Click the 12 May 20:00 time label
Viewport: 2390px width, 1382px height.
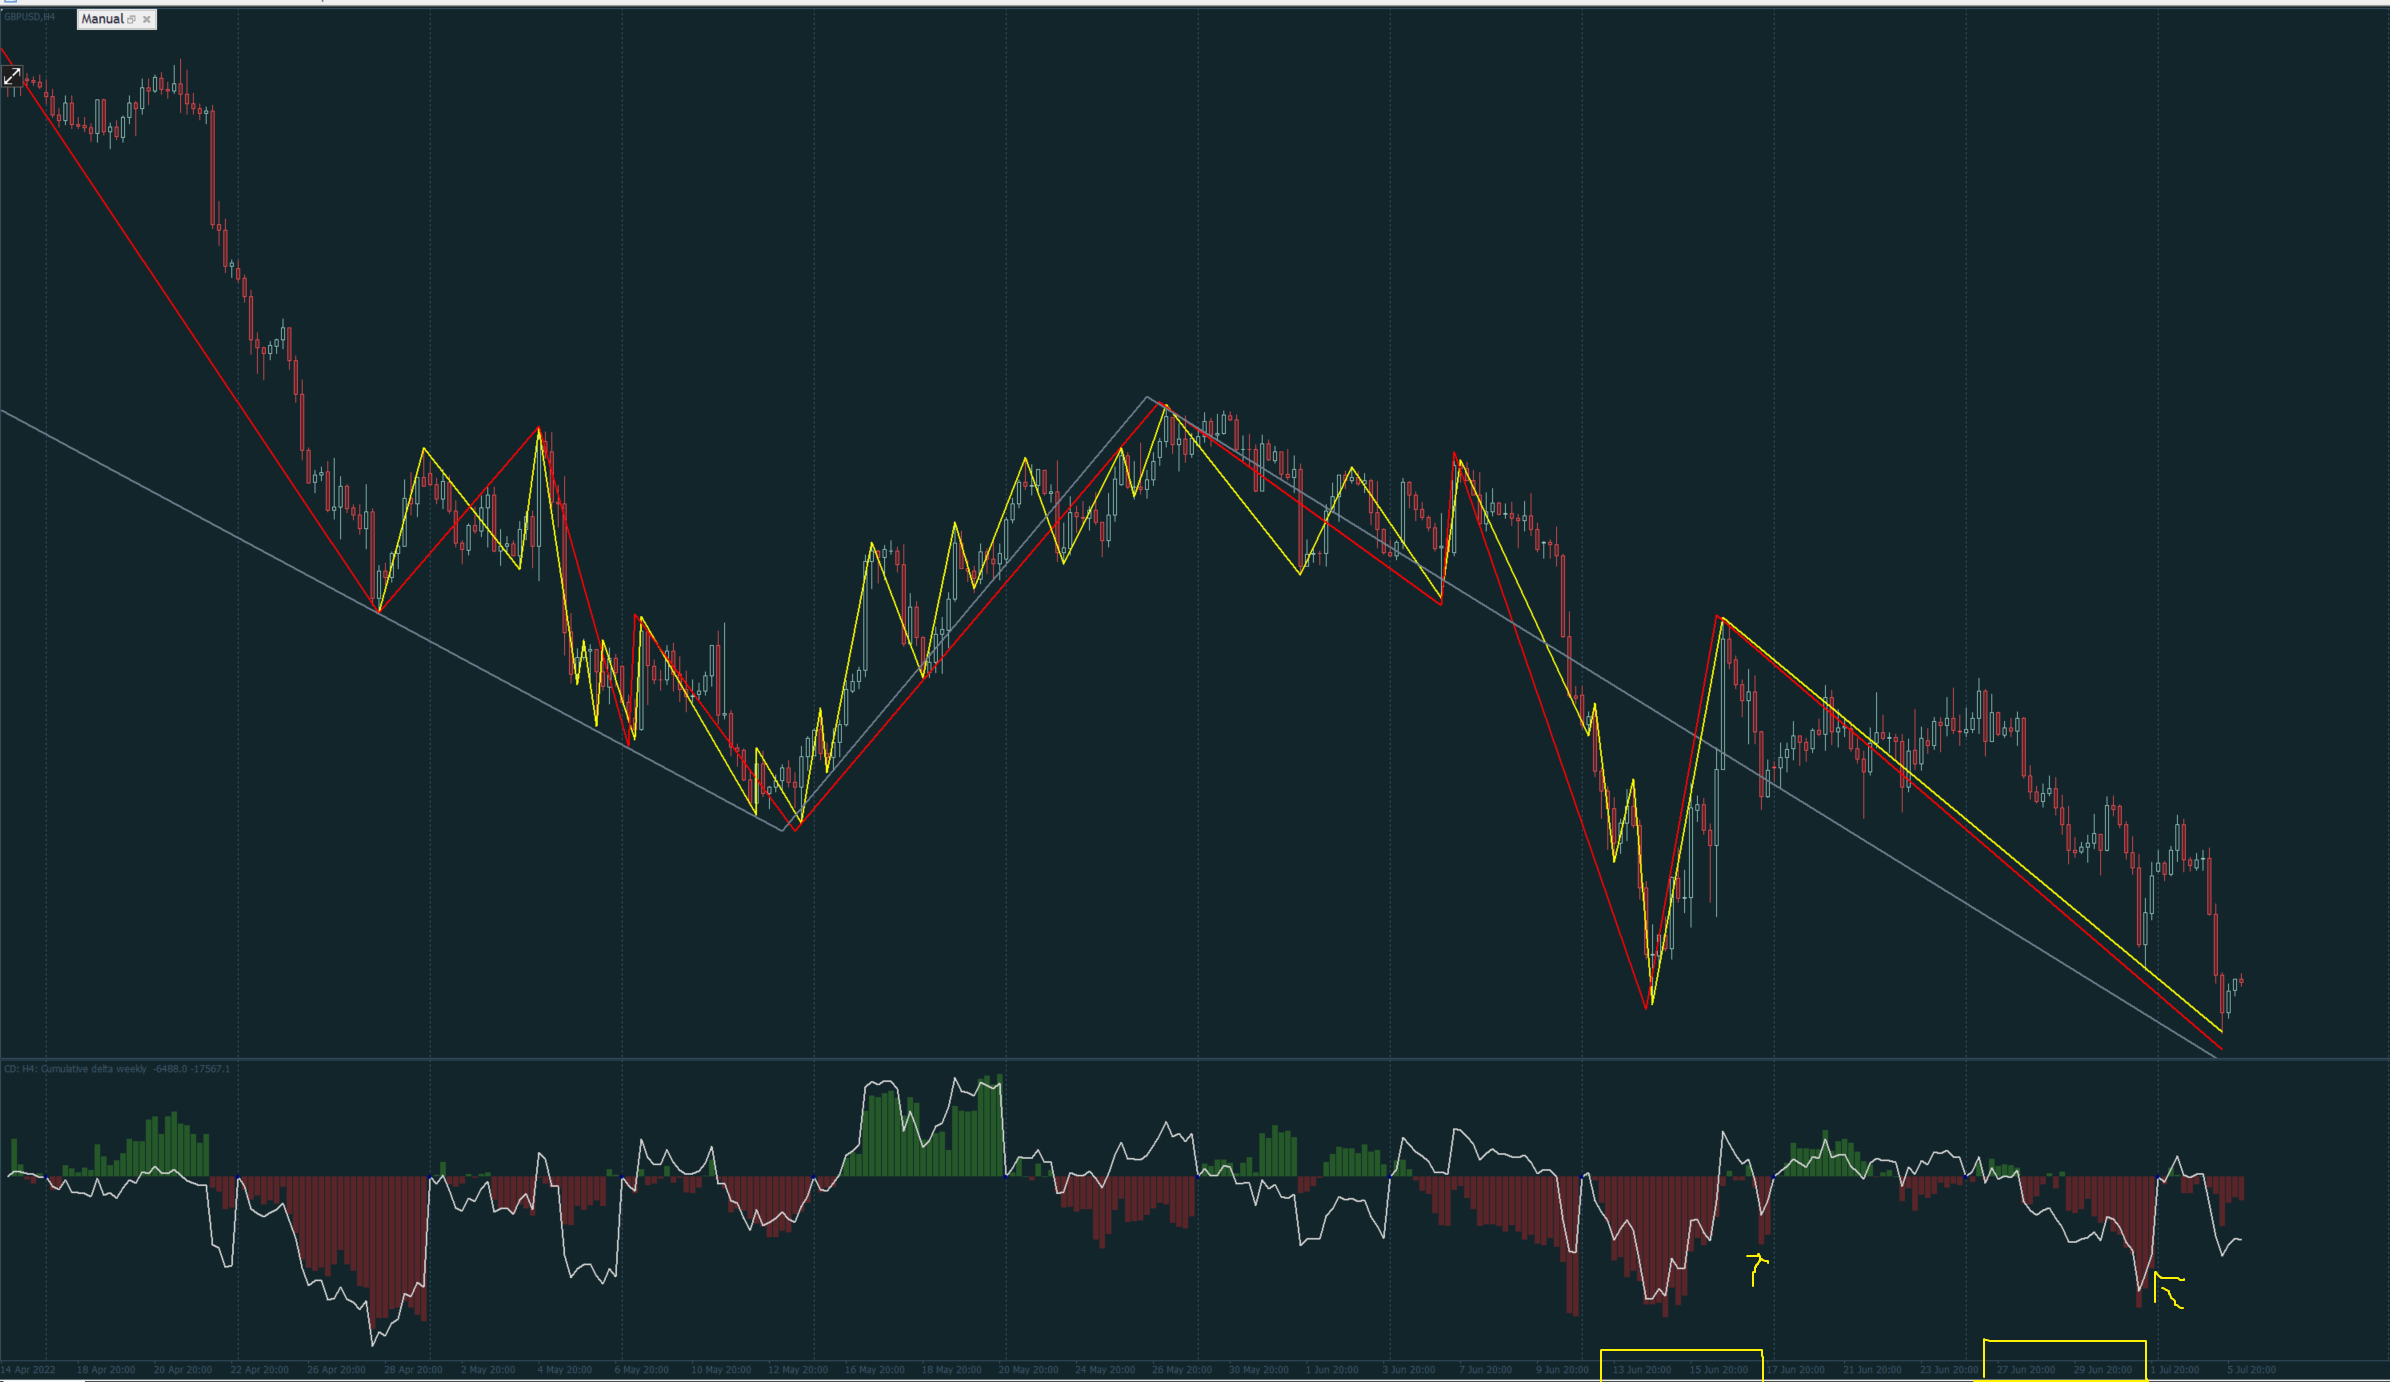[x=798, y=1370]
